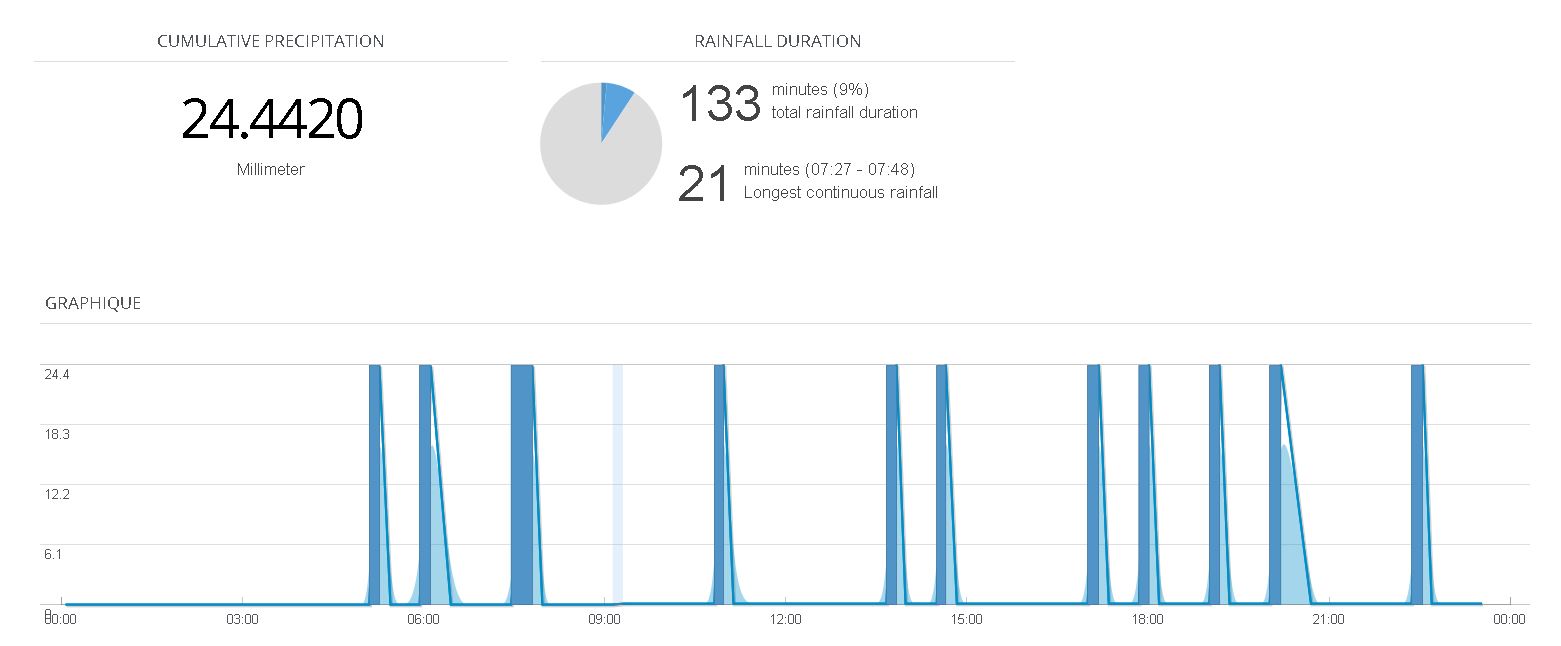This screenshot has height=646, width=1561.
Task: Click the "total rainfall duration" label
Action: click(844, 112)
